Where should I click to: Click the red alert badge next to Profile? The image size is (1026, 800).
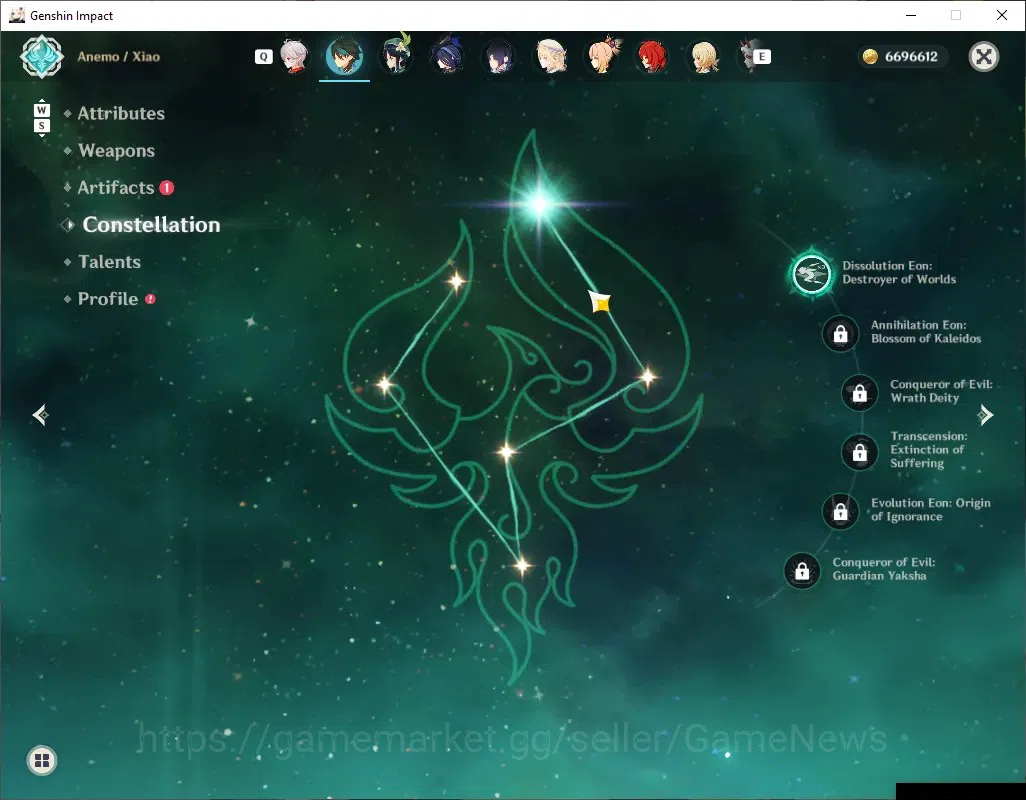coord(150,299)
